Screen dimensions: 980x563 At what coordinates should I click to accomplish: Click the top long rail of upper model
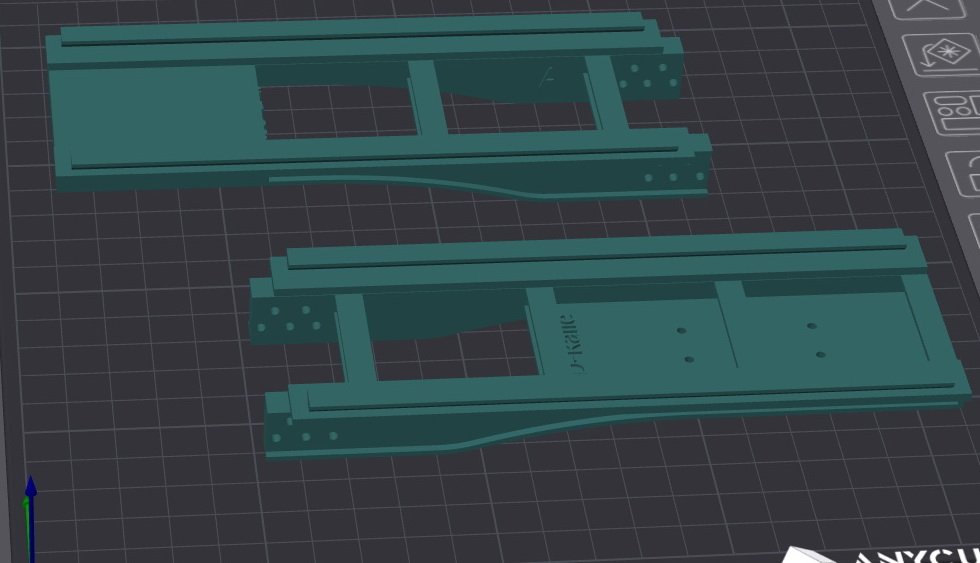pyautogui.click(x=350, y=30)
